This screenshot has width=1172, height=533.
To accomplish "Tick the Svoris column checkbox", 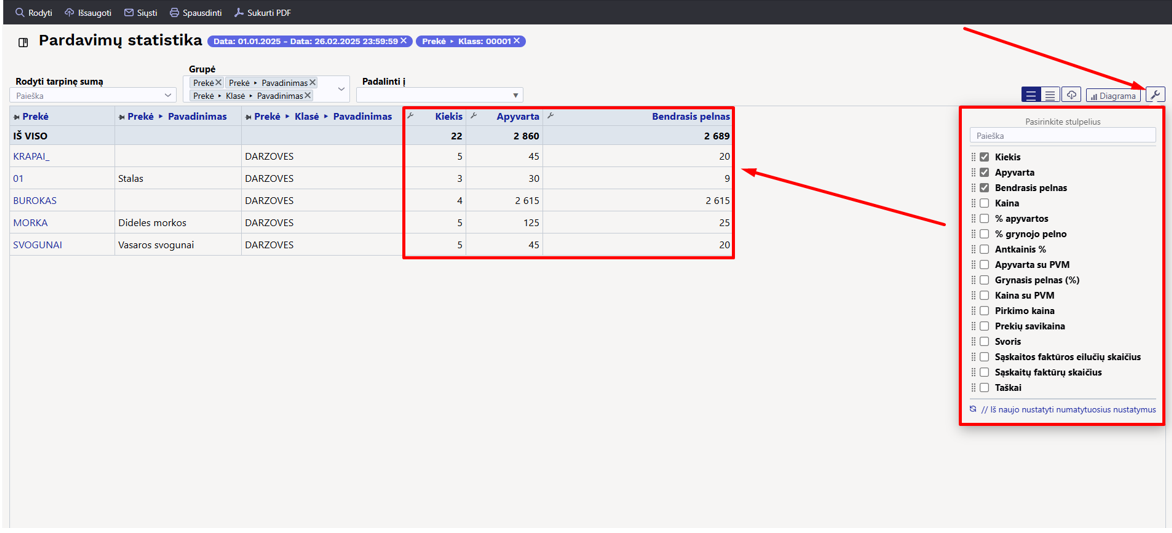I will 984,341.
